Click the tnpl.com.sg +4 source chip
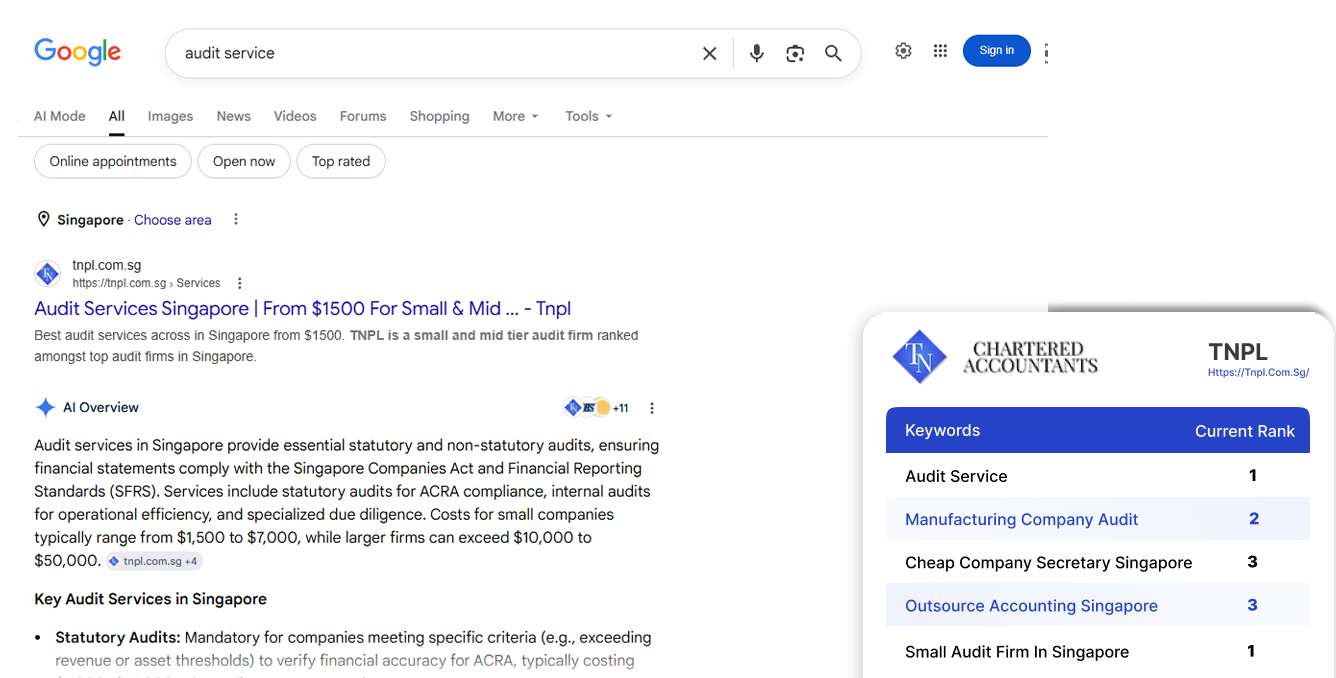This screenshot has width=1336, height=678. pyautogui.click(x=153, y=561)
